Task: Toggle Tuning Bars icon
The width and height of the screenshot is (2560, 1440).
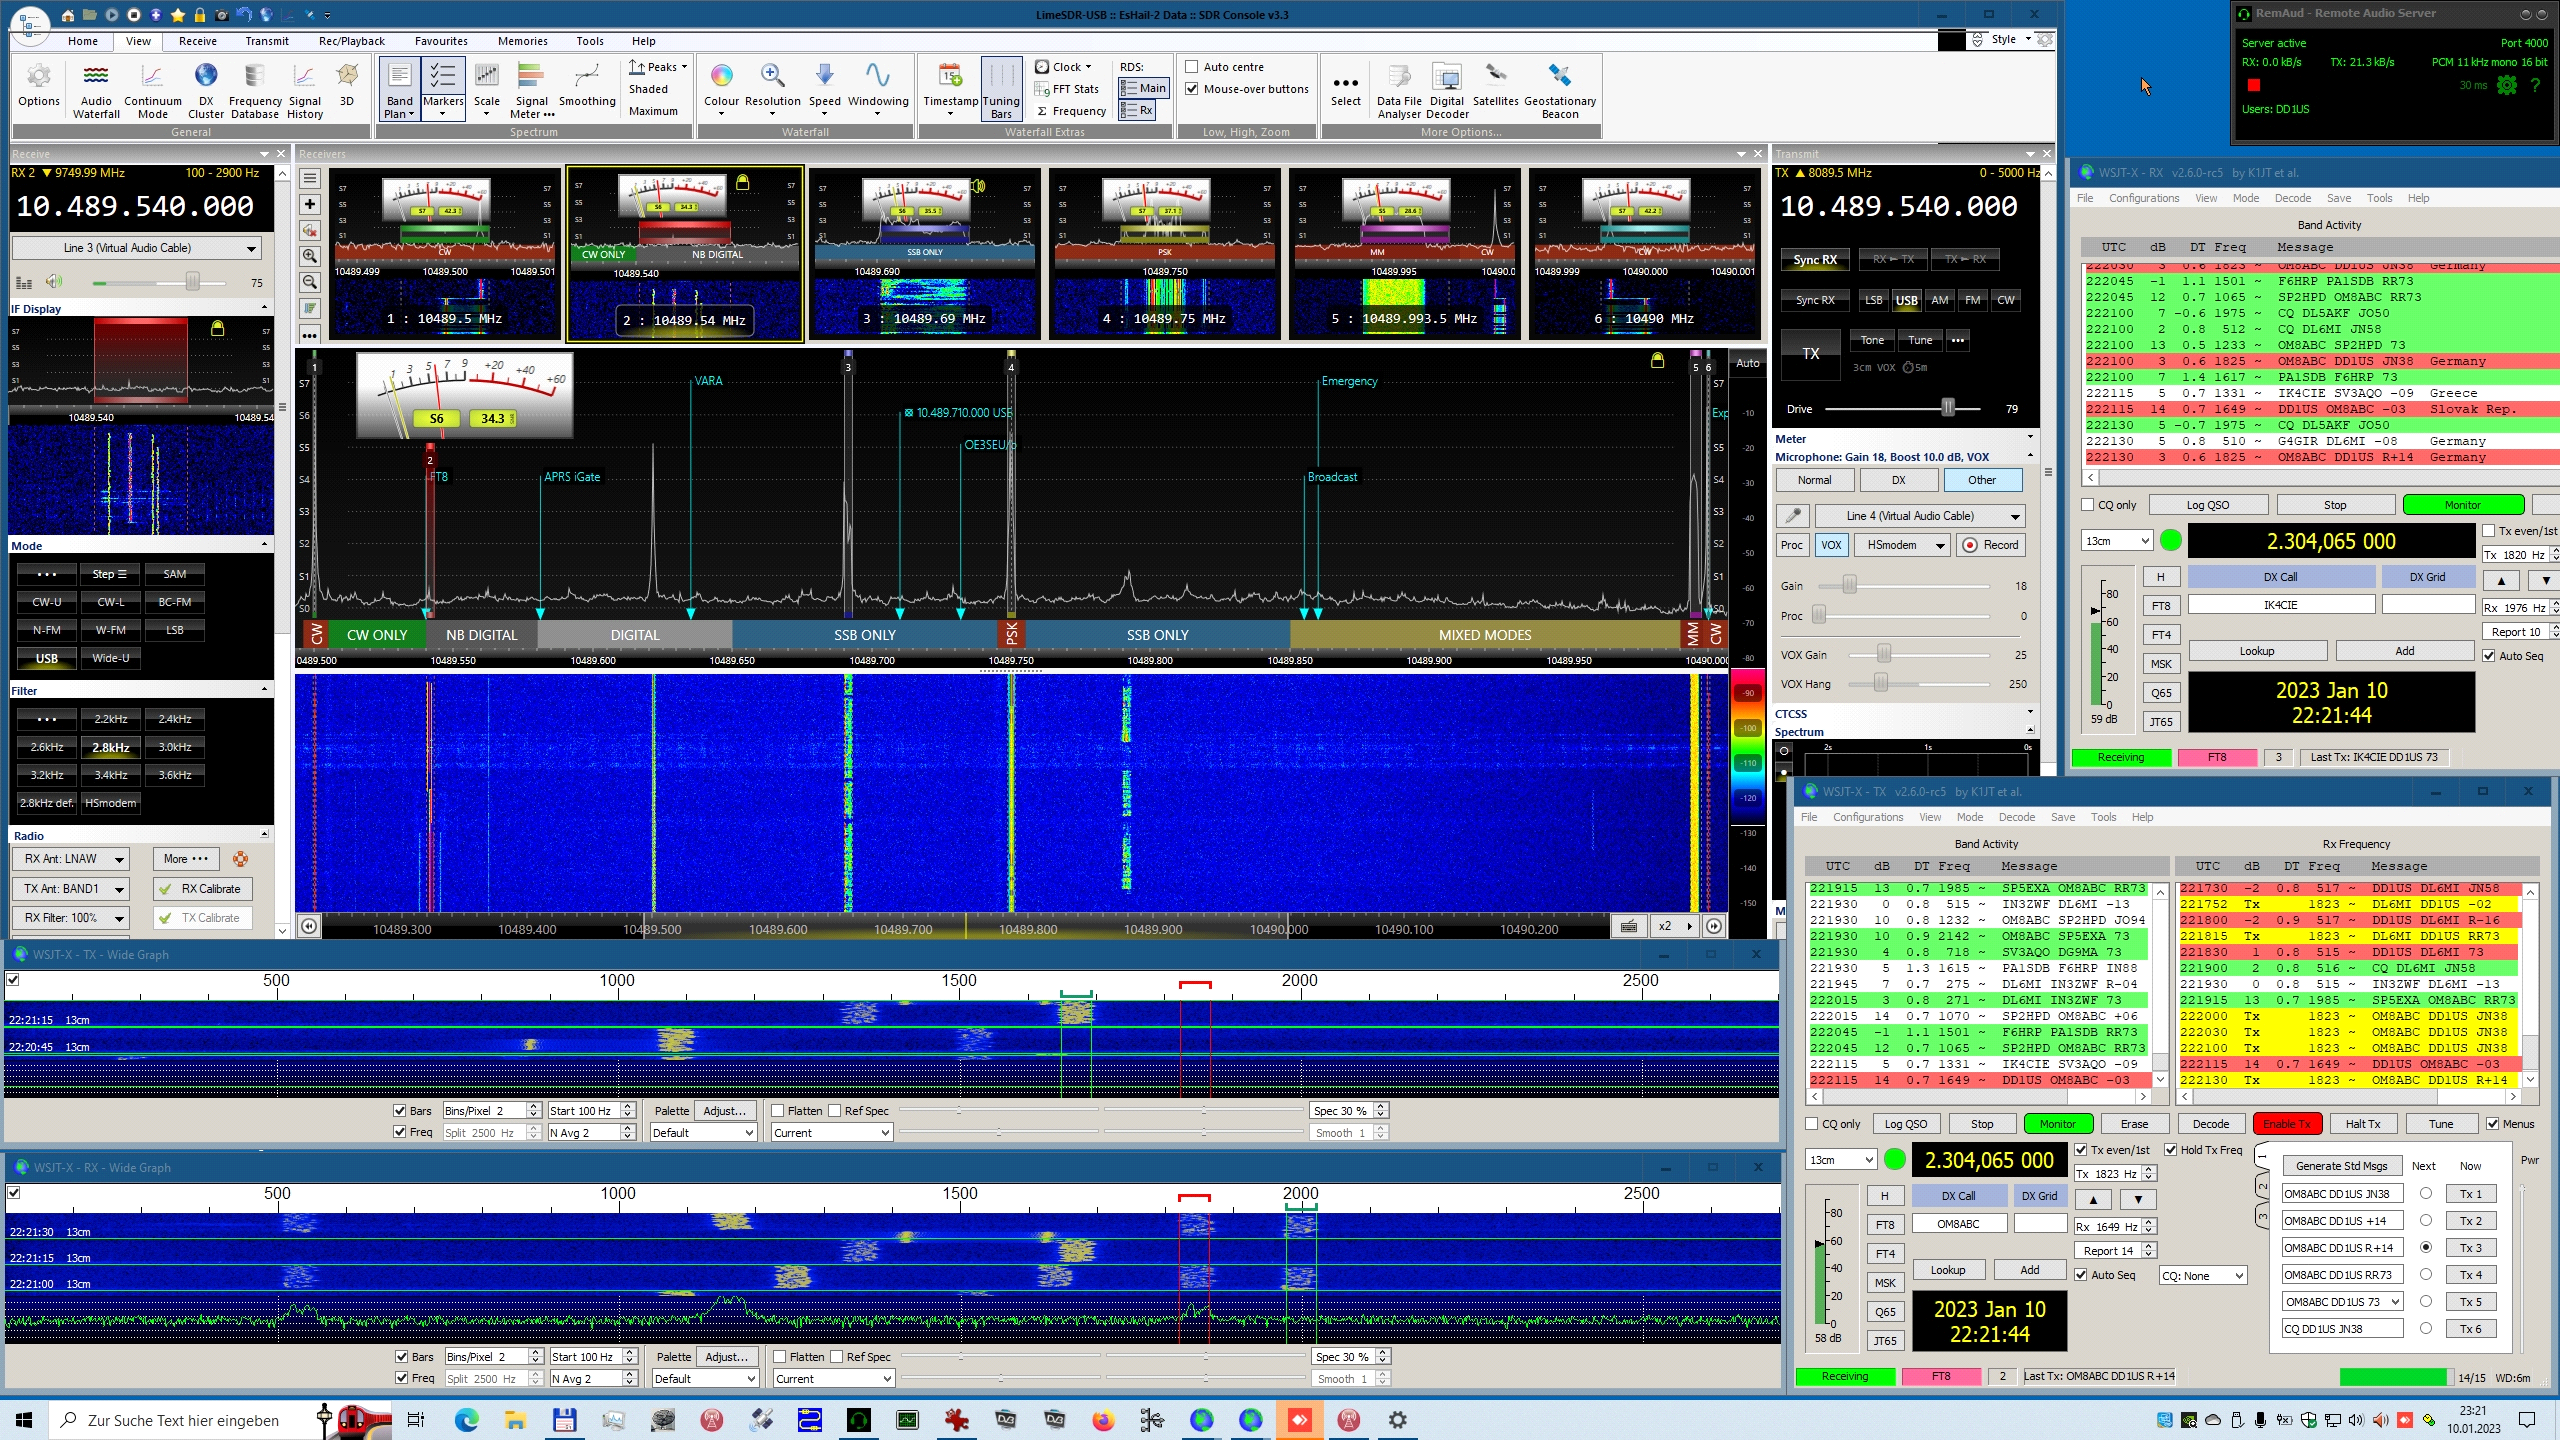Action: coord(1001,90)
